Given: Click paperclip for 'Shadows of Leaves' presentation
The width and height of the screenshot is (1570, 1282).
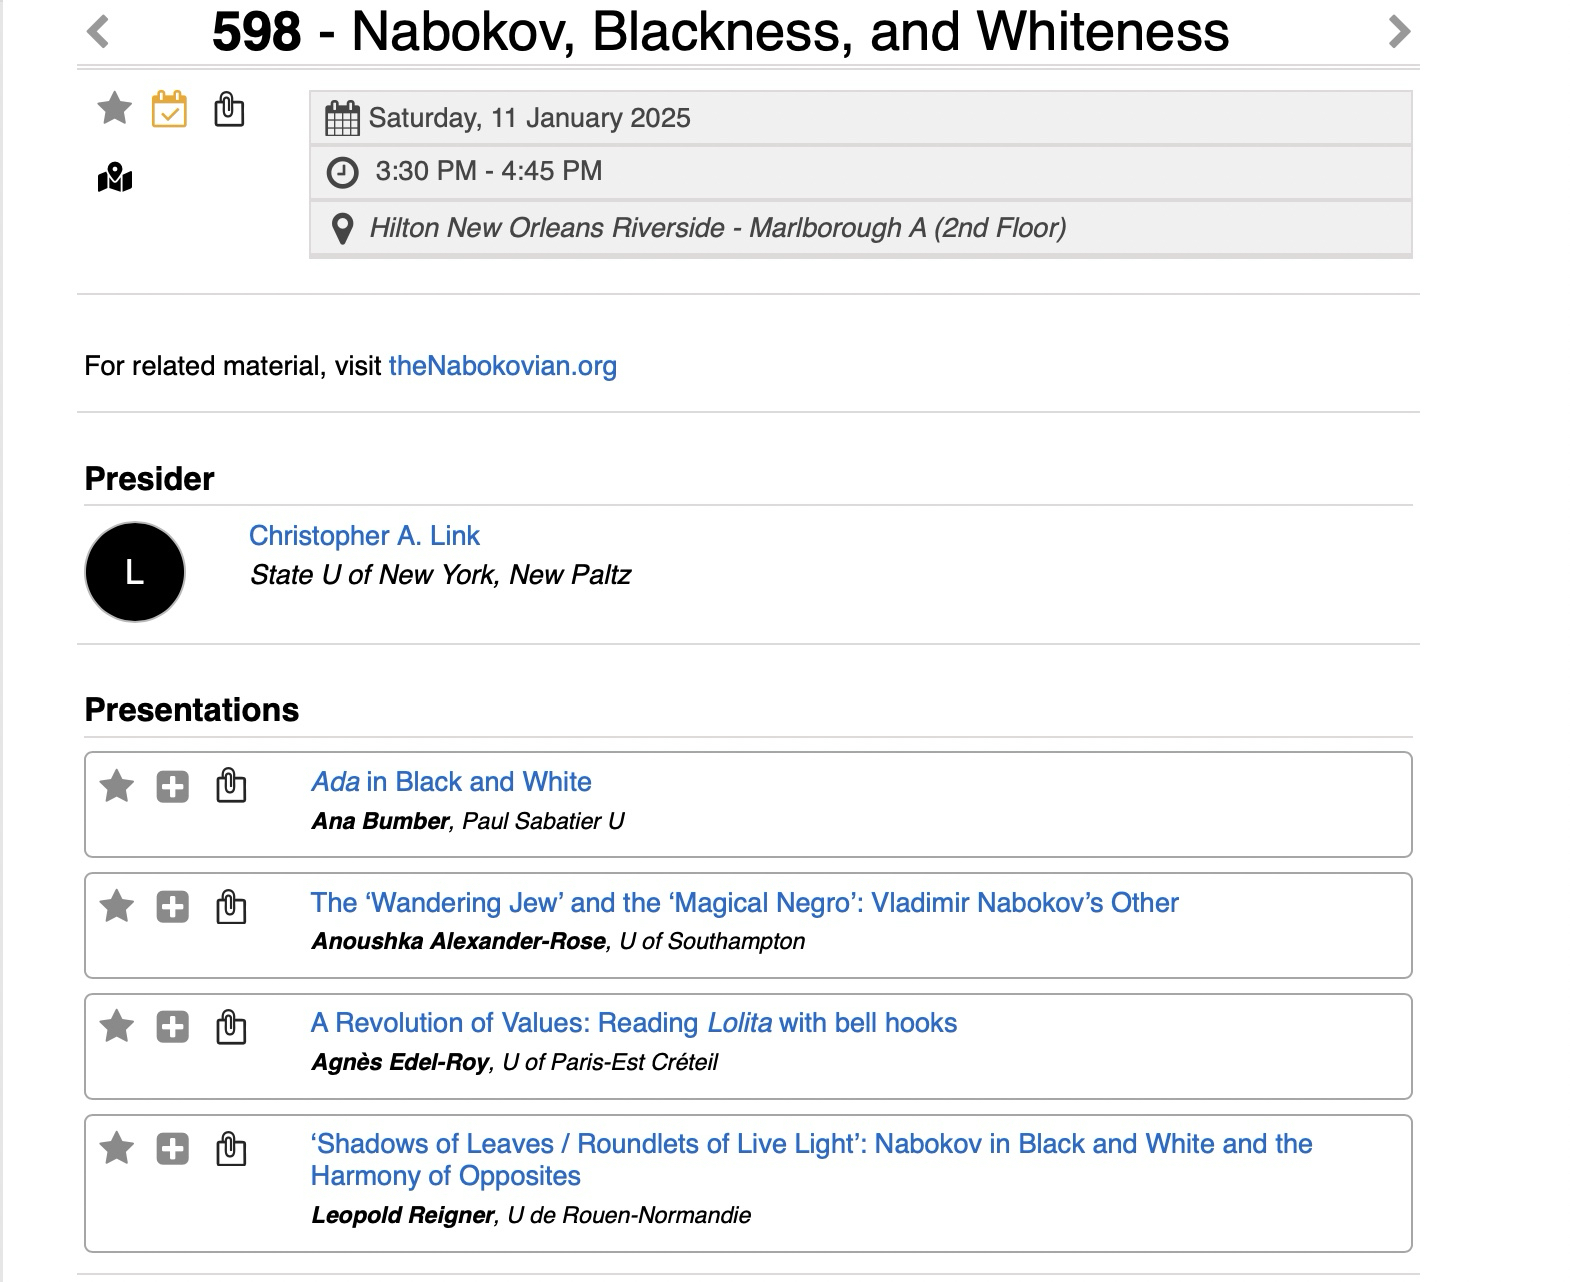Looking at the screenshot, I should (x=231, y=1149).
